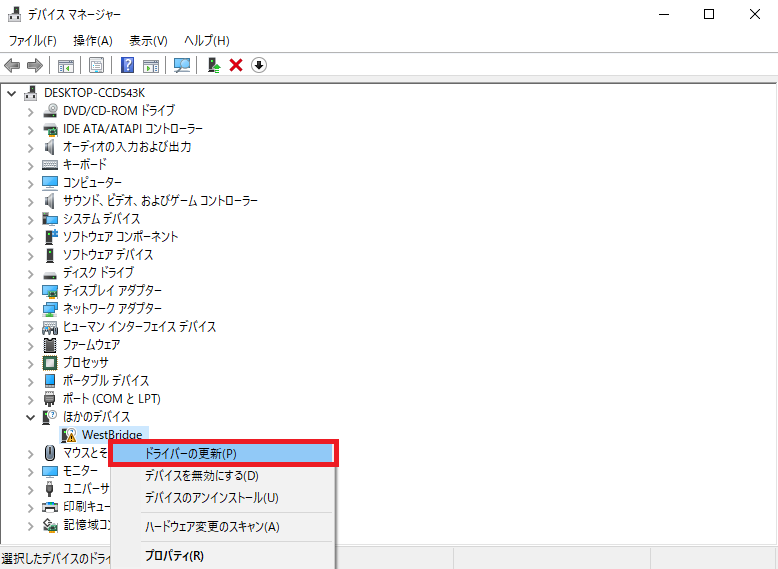Click the Properties toolbar icon
Image resolution: width=778 pixels, height=569 pixels.
point(96,65)
